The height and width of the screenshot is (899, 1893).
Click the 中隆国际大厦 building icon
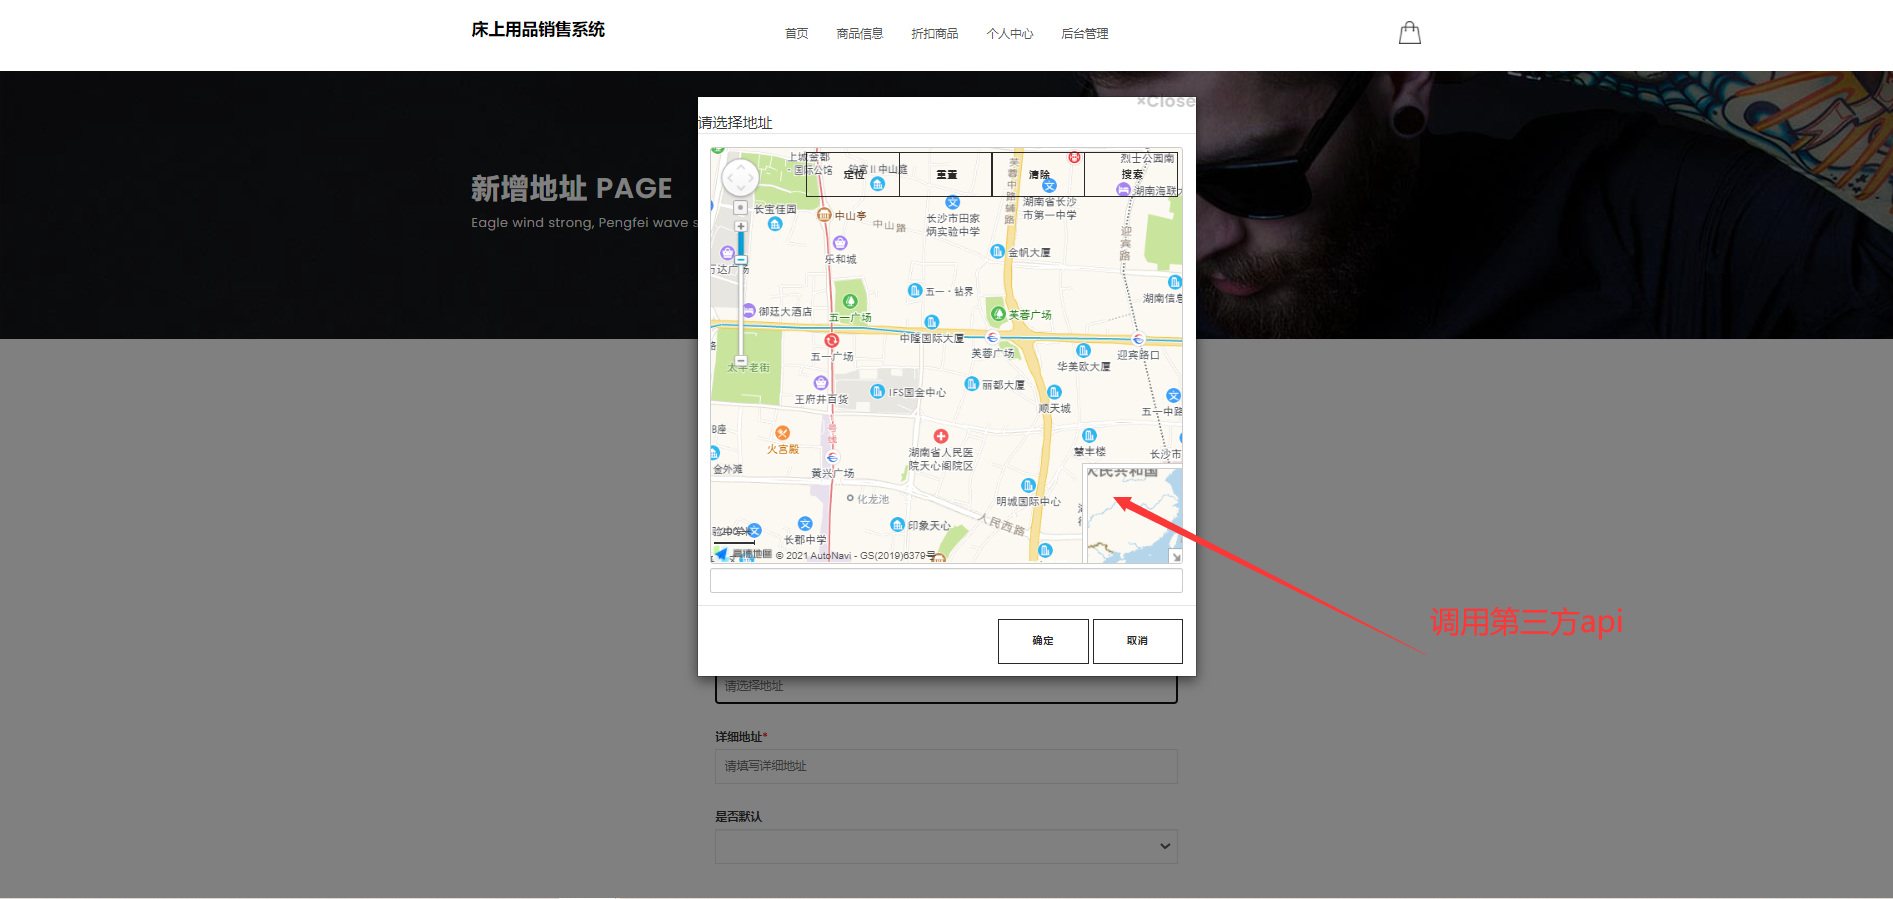[x=932, y=322]
